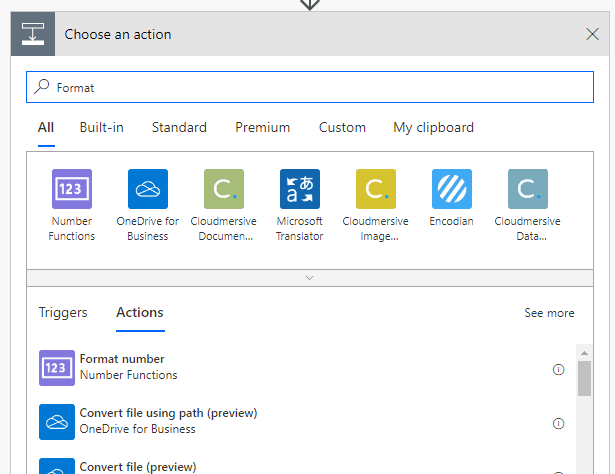
Task: Click the Convert file using path icon
Action: (57, 422)
